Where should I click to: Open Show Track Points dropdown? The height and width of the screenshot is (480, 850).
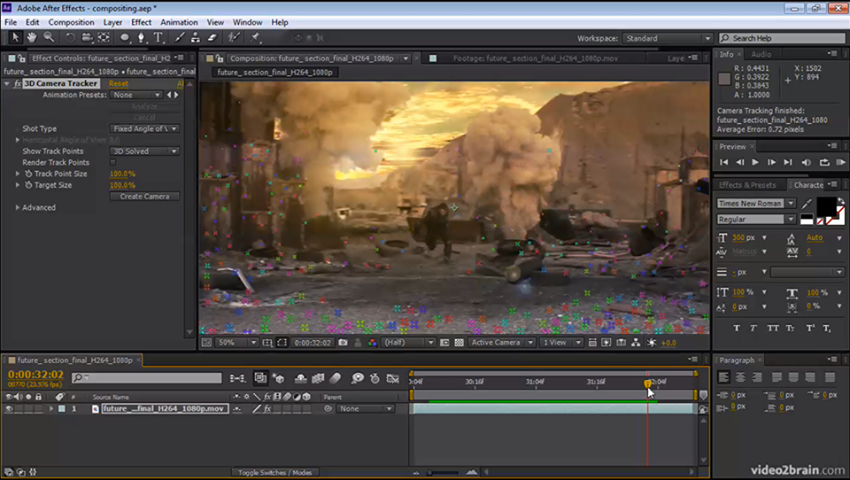[144, 151]
